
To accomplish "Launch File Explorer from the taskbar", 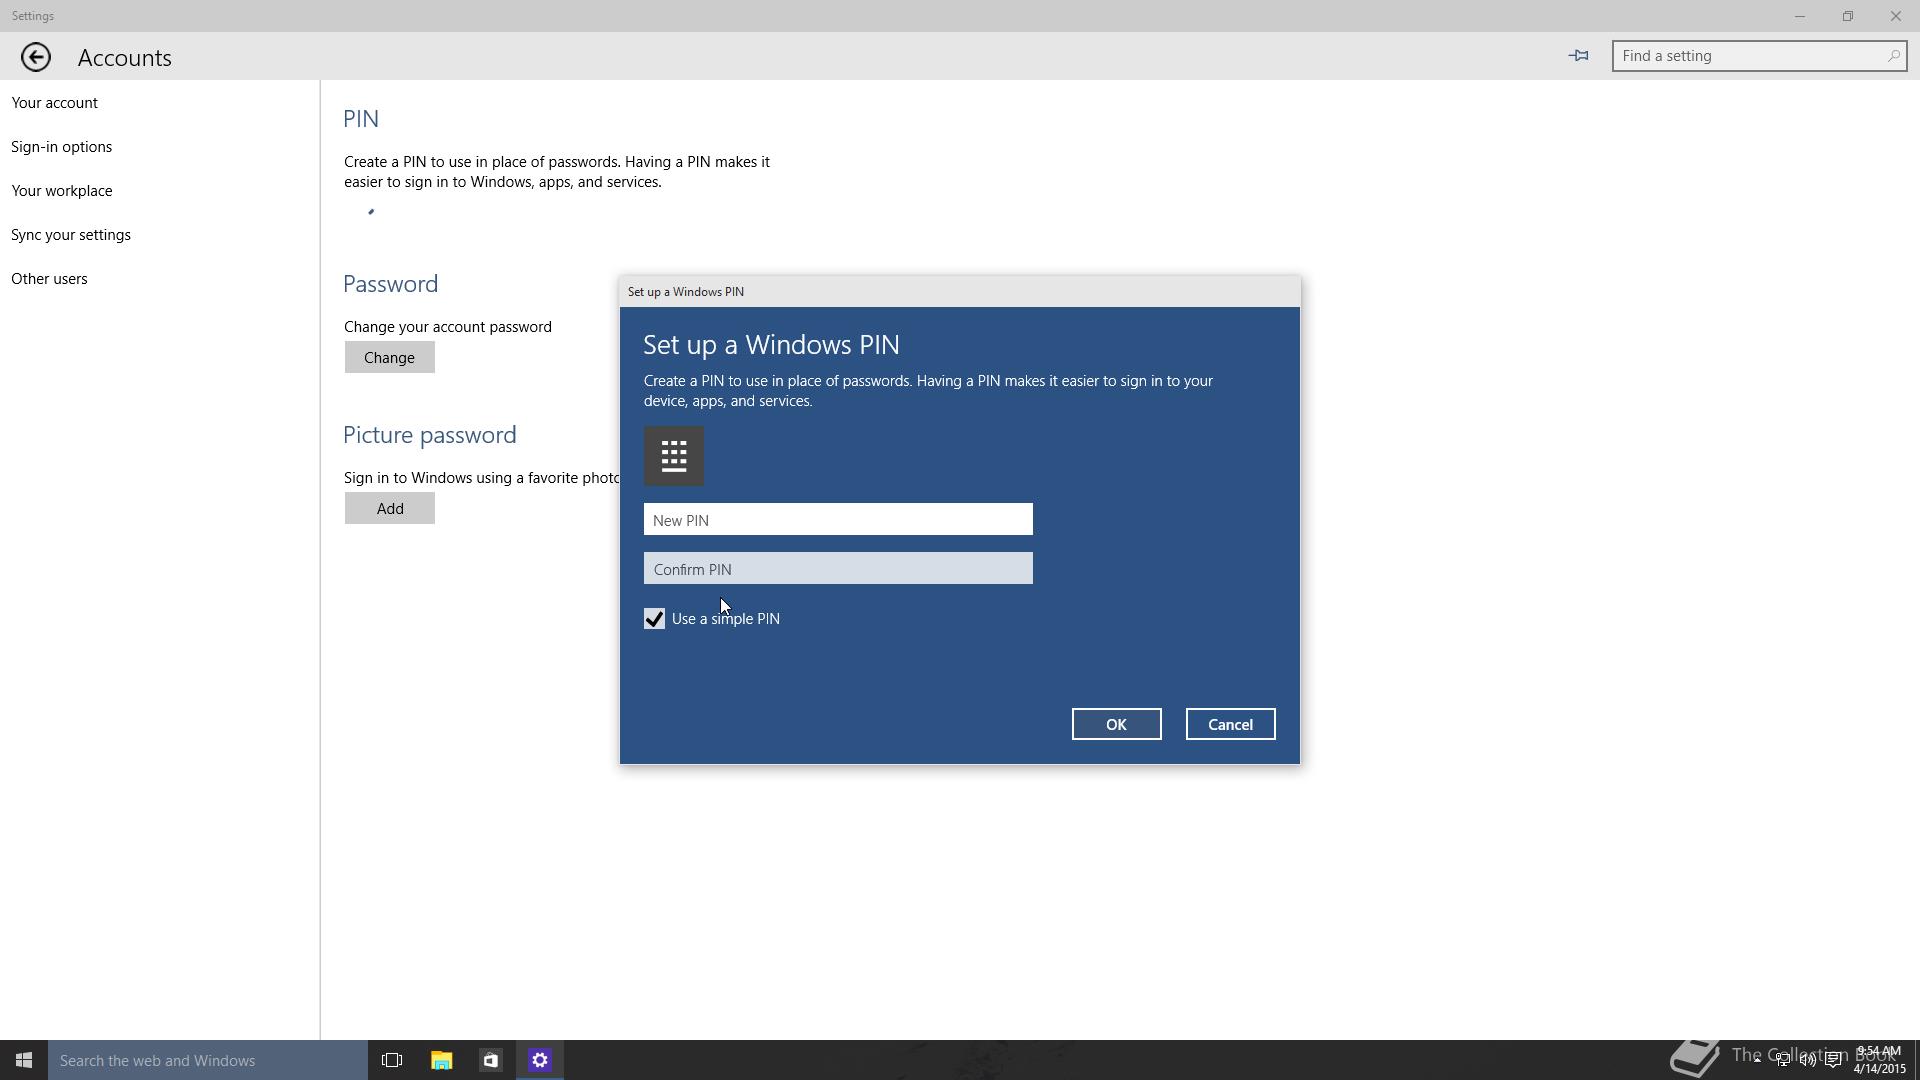I will tap(441, 1060).
